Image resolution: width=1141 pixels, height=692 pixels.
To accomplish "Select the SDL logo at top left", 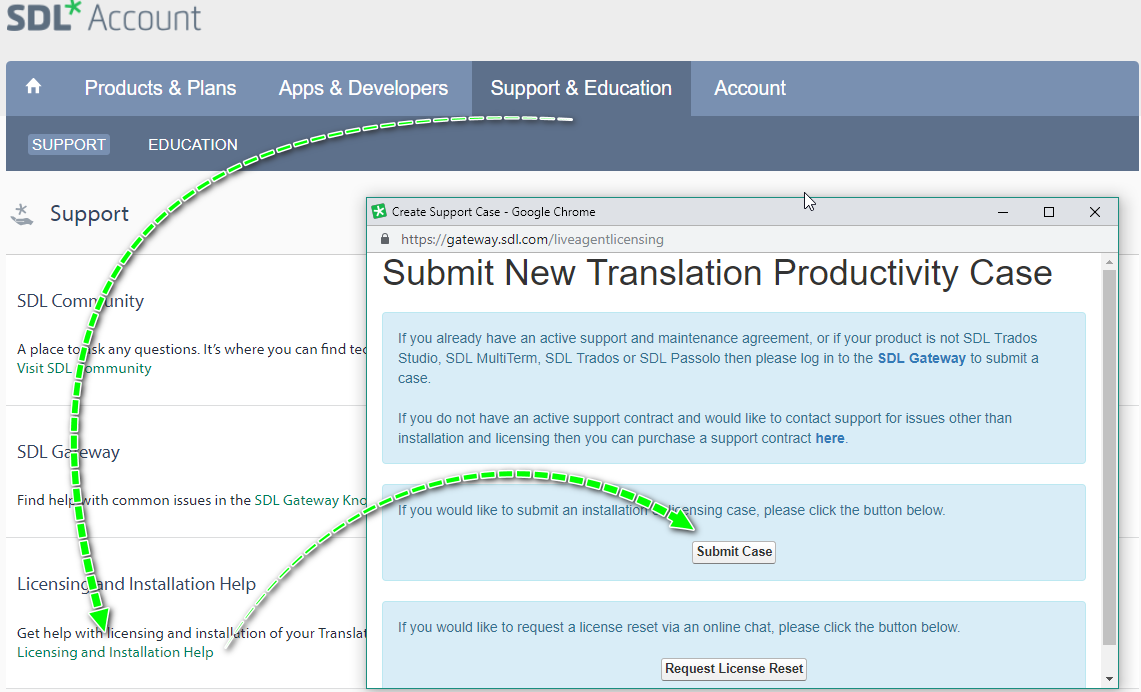I will pyautogui.click(x=40, y=17).
